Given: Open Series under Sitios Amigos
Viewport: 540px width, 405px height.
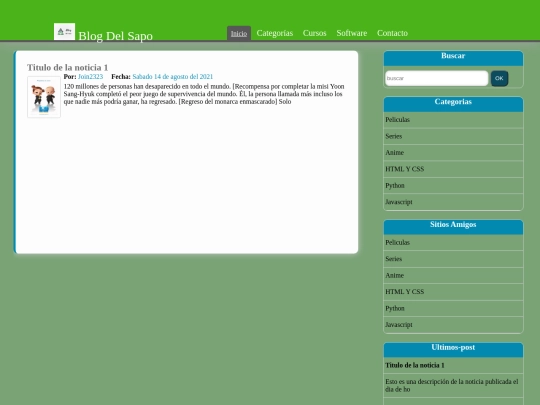Looking at the screenshot, I should click(x=453, y=259).
